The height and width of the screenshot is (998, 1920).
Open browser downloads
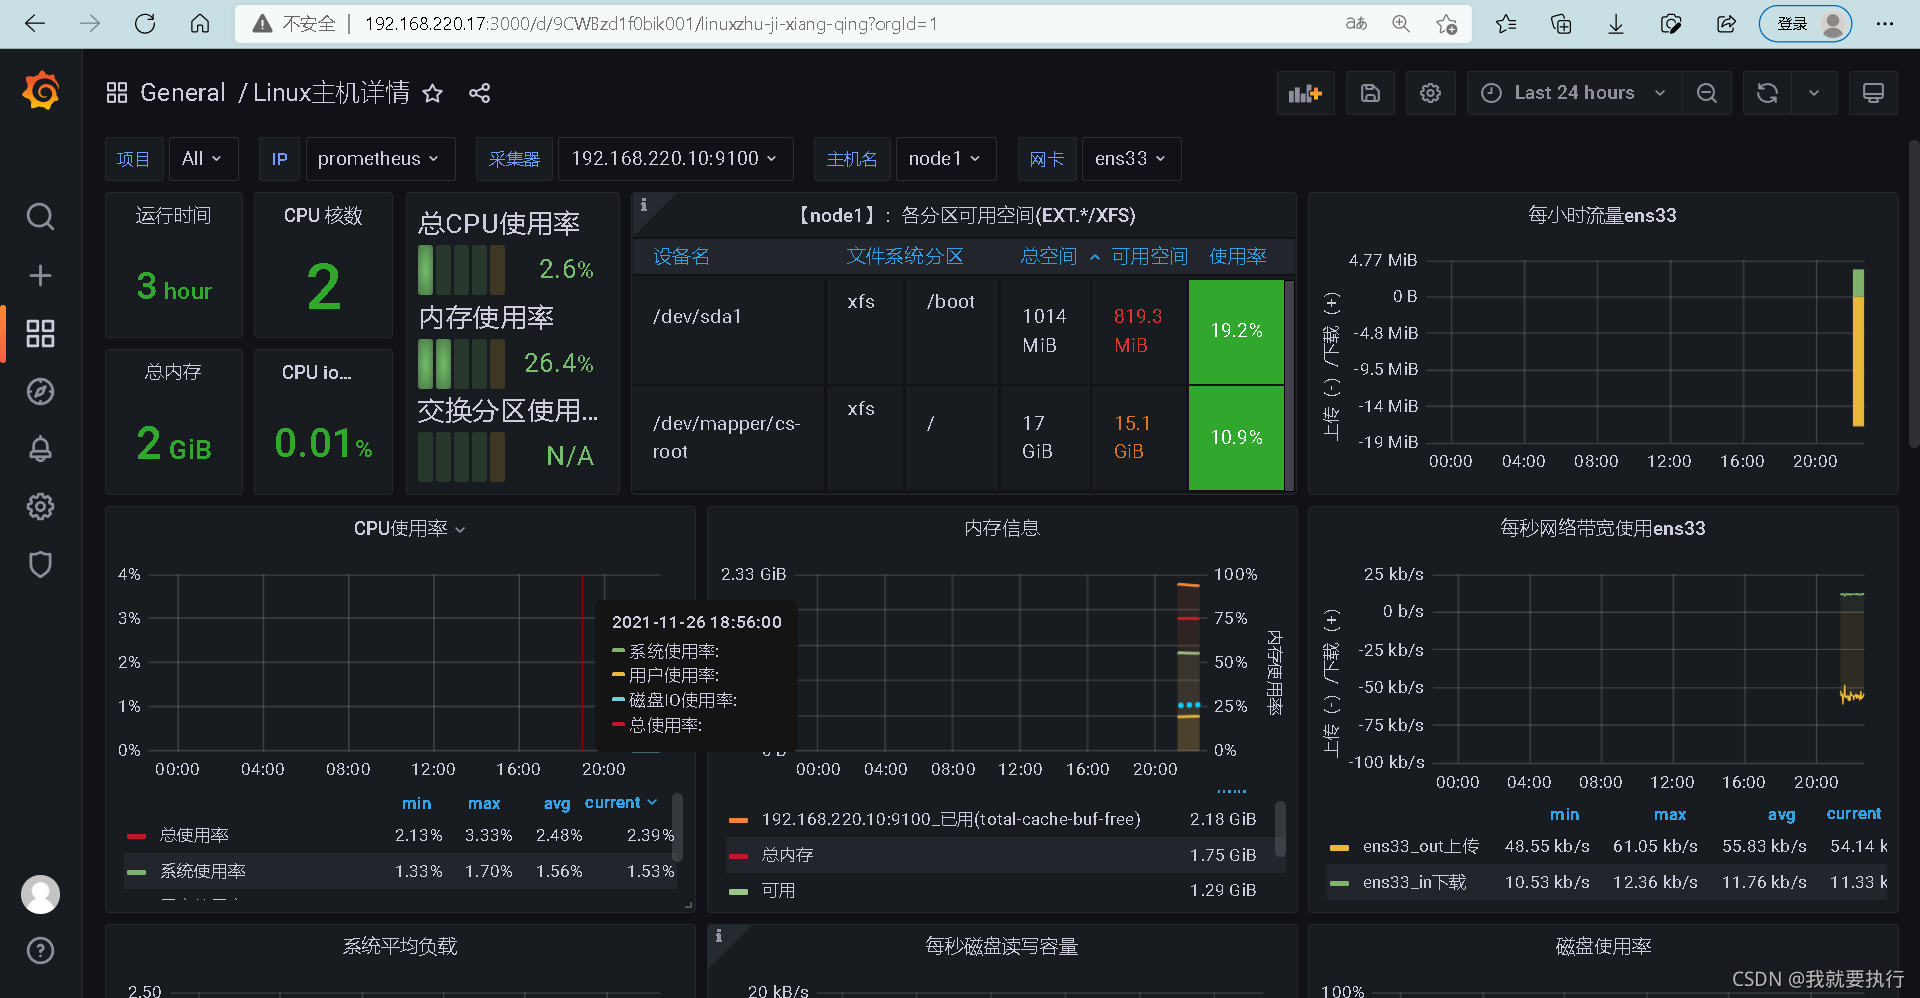point(1616,24)
